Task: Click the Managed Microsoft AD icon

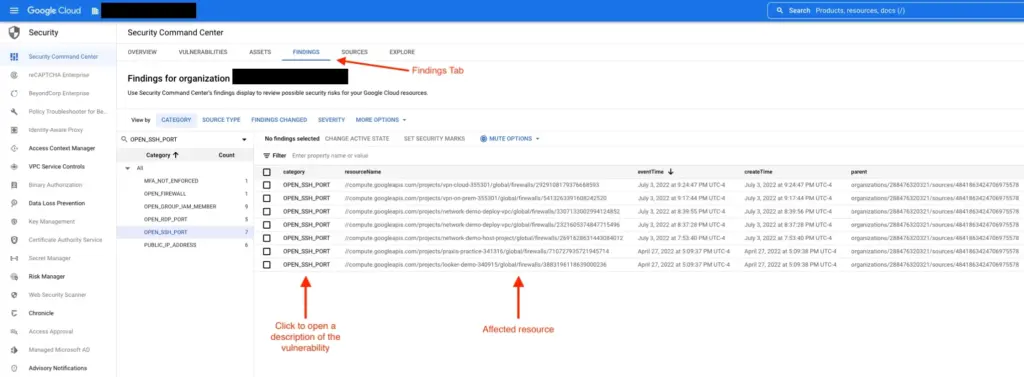Action: coord(14,350)
